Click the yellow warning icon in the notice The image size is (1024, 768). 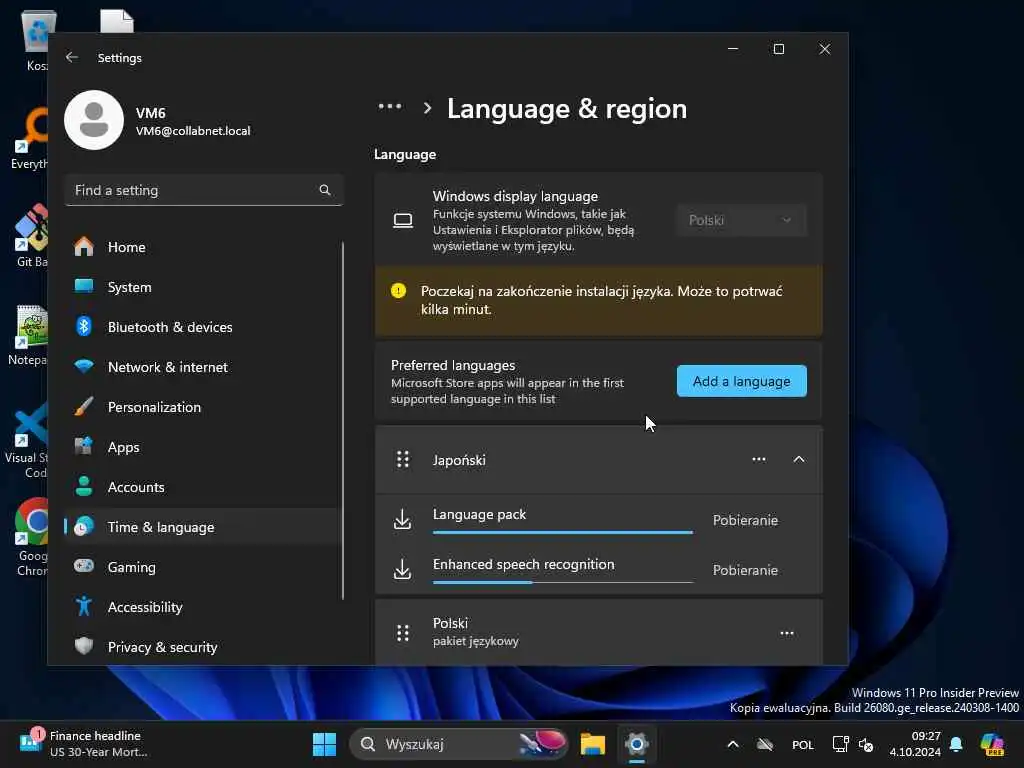coord(398,291)
